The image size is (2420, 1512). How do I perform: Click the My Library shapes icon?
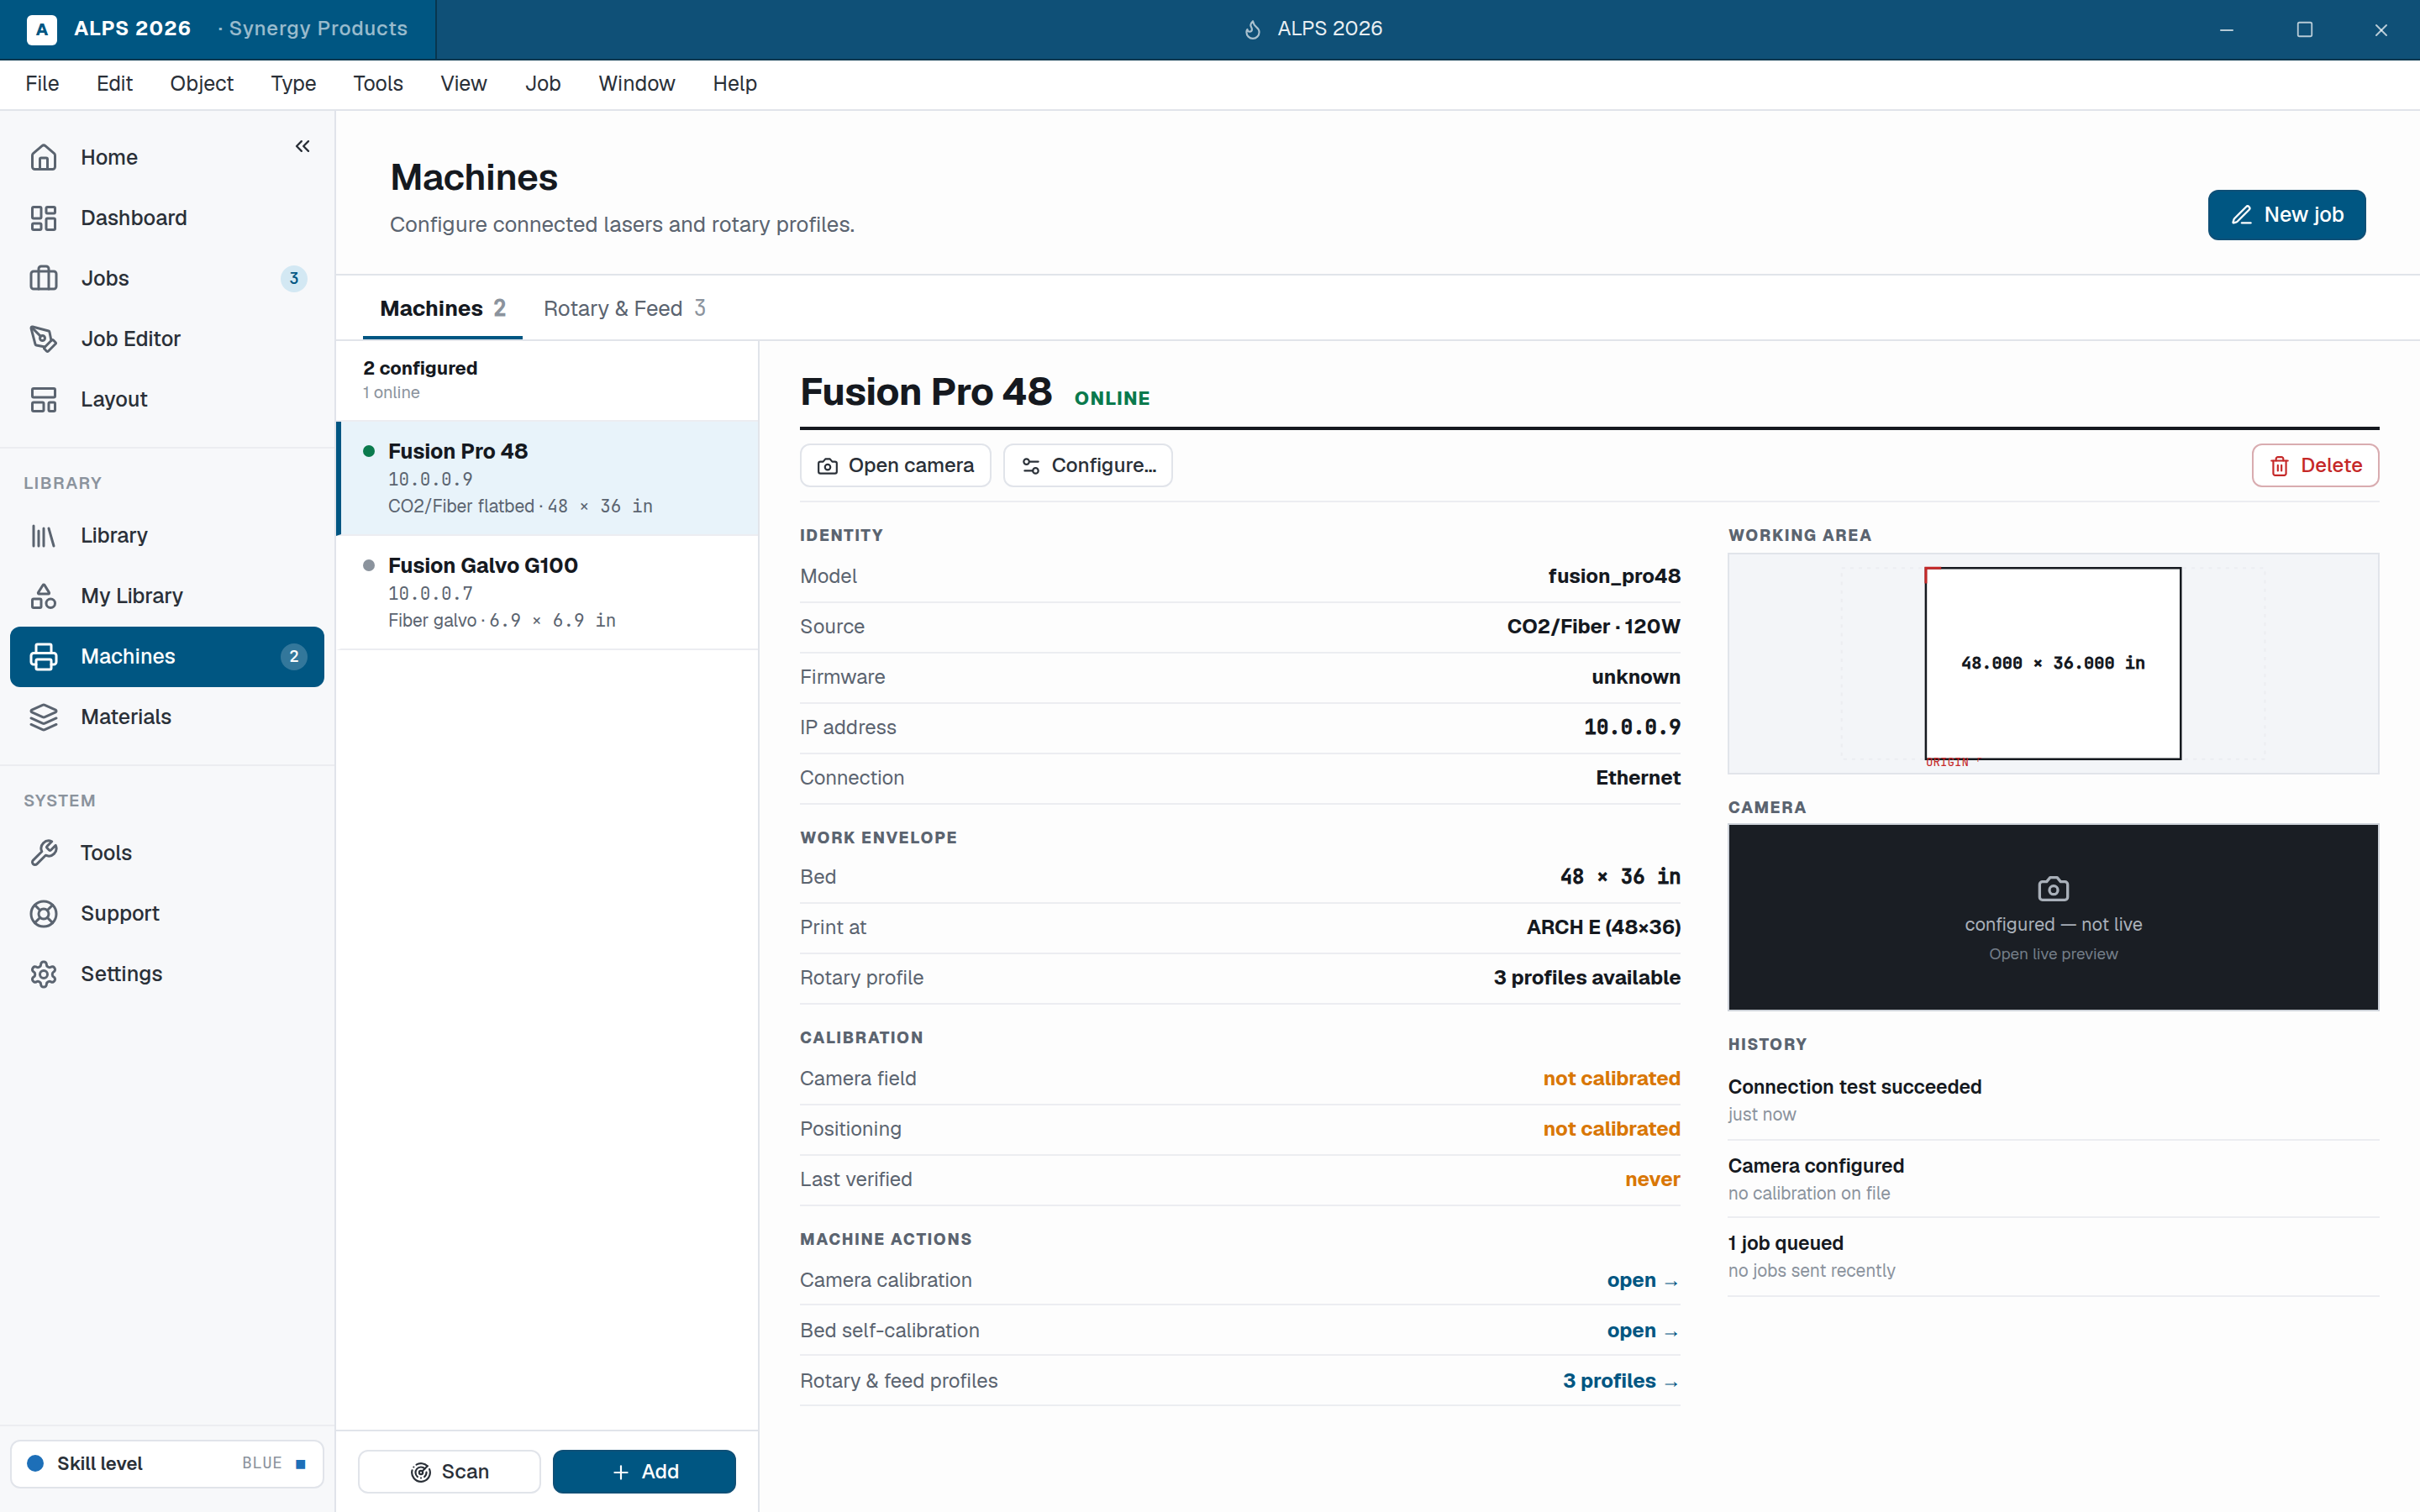click(x=43, y=596)
